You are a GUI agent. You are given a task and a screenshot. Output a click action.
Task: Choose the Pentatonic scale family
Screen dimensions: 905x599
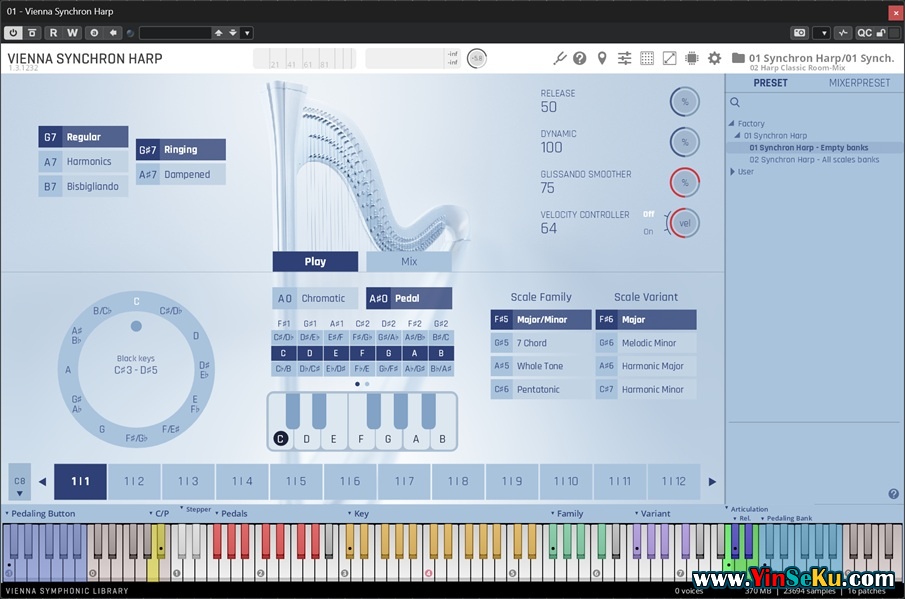coord(541,389)
